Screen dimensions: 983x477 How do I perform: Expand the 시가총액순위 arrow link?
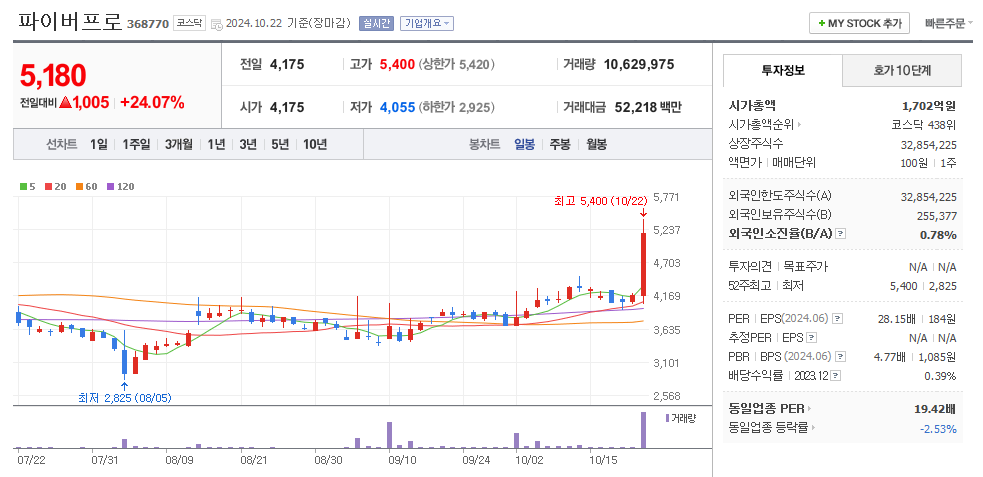coord(799,125)
